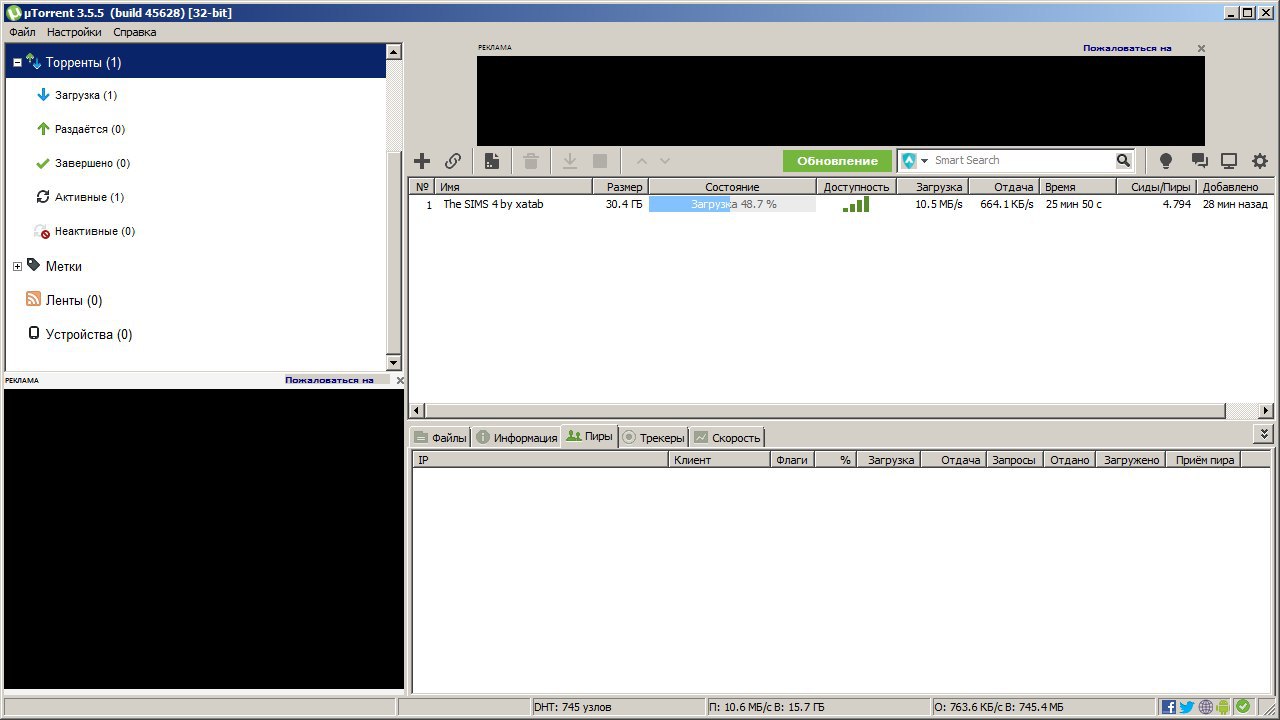Add torrent from URL link icon
The width and height of the screenshot is (1280, 720).
click(x=453, y=161)
